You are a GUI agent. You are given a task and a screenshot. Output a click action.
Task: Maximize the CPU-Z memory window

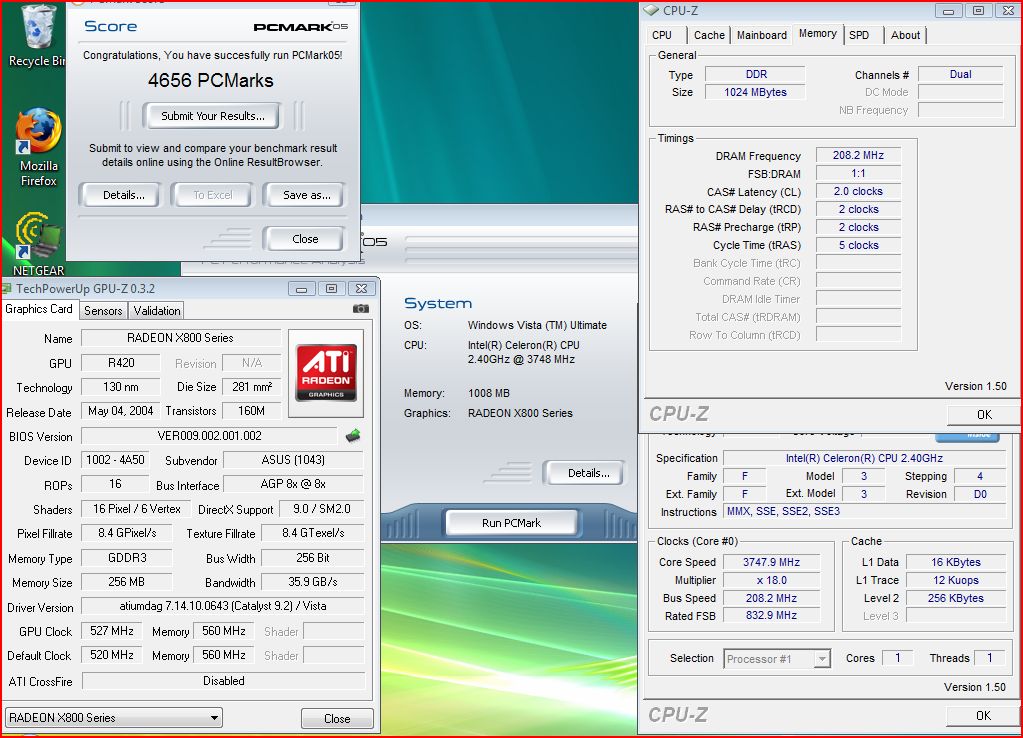pyautogui.click(x=978, y=10)
